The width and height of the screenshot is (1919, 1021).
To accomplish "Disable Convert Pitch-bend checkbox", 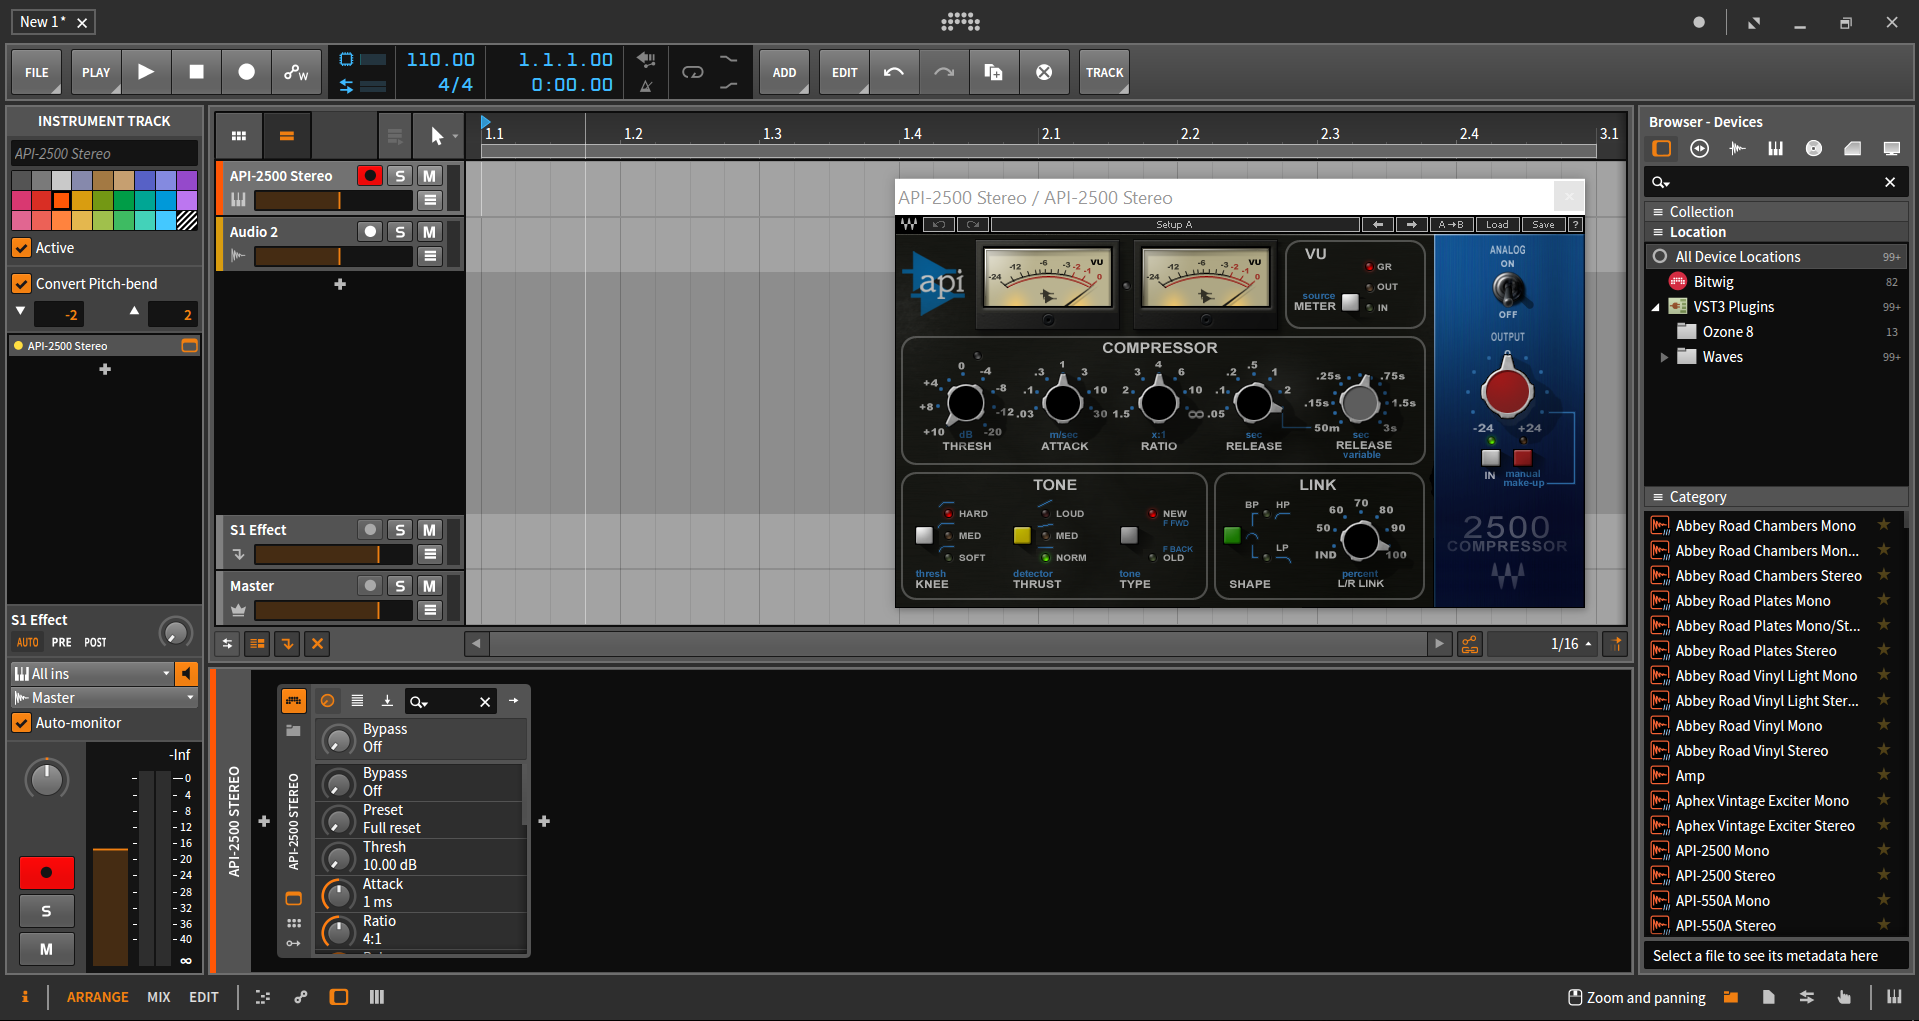I will point(21,284).
